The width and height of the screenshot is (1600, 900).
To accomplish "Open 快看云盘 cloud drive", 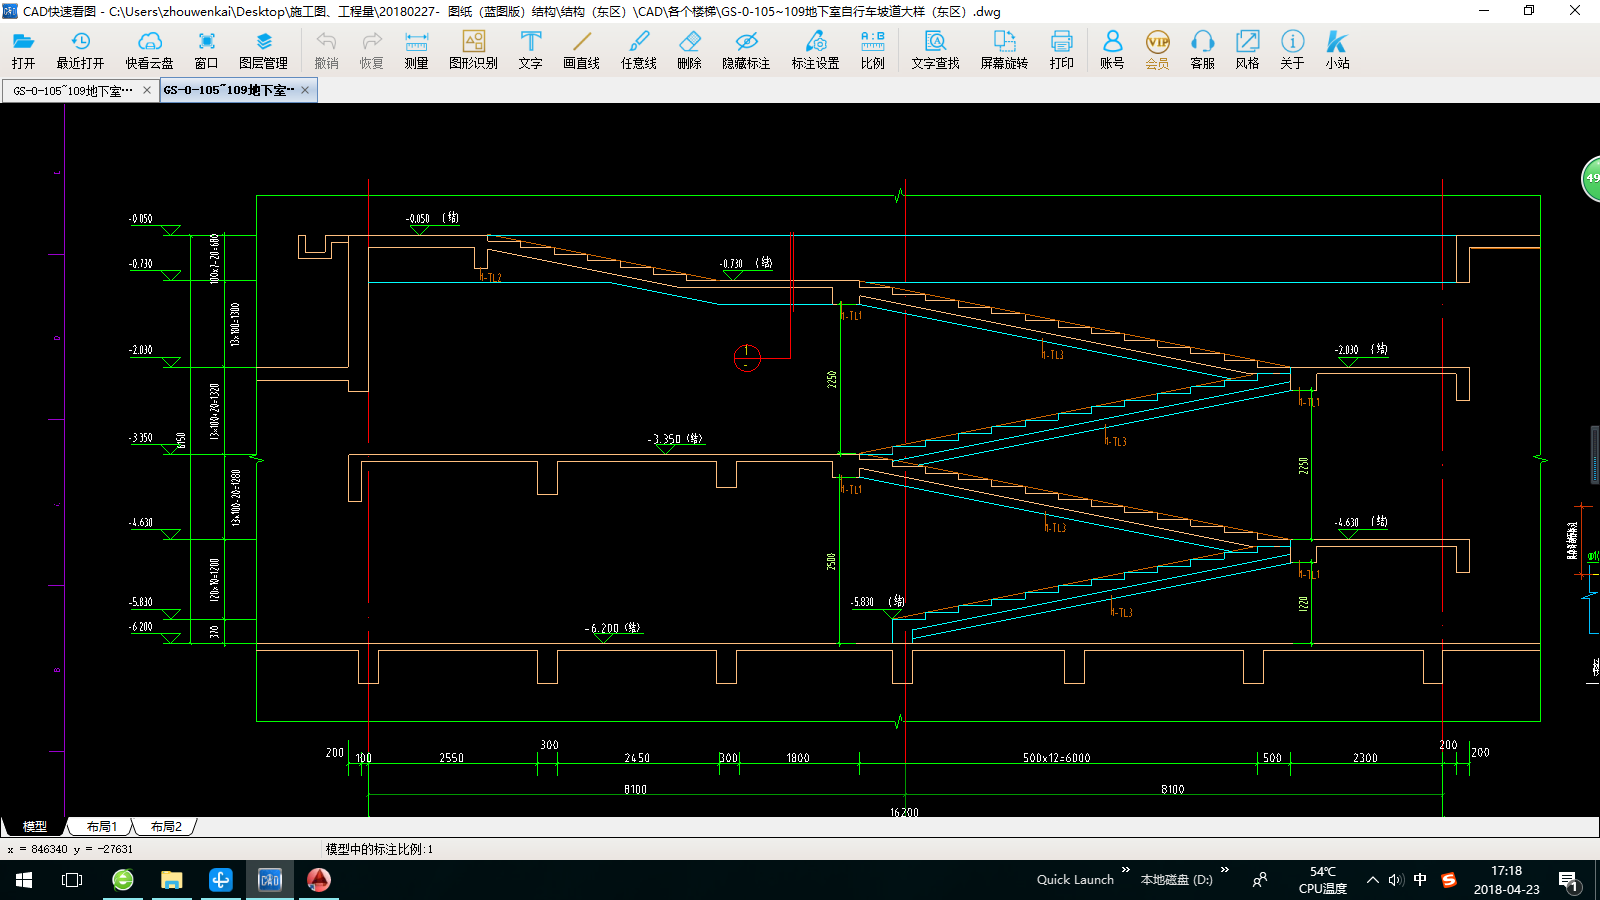I will (x=149, y=50).
